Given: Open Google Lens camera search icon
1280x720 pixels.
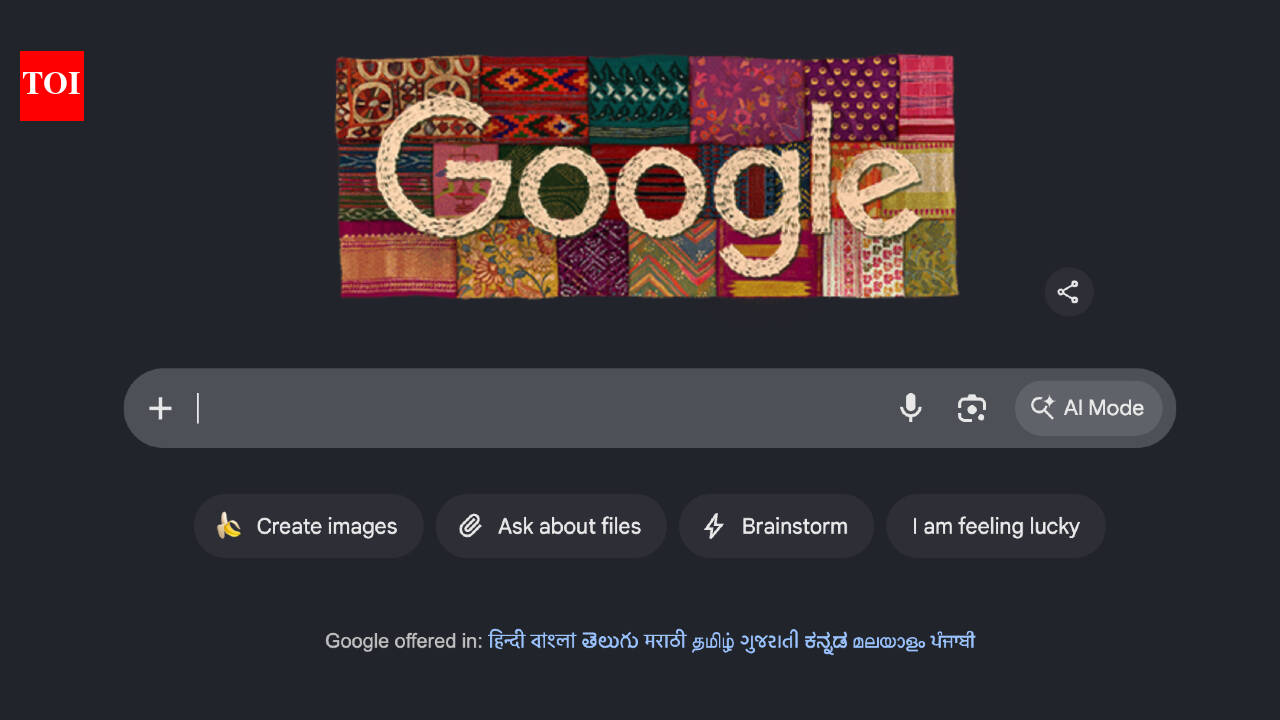Looking at the screenshot, I should (x=971, y=408).
